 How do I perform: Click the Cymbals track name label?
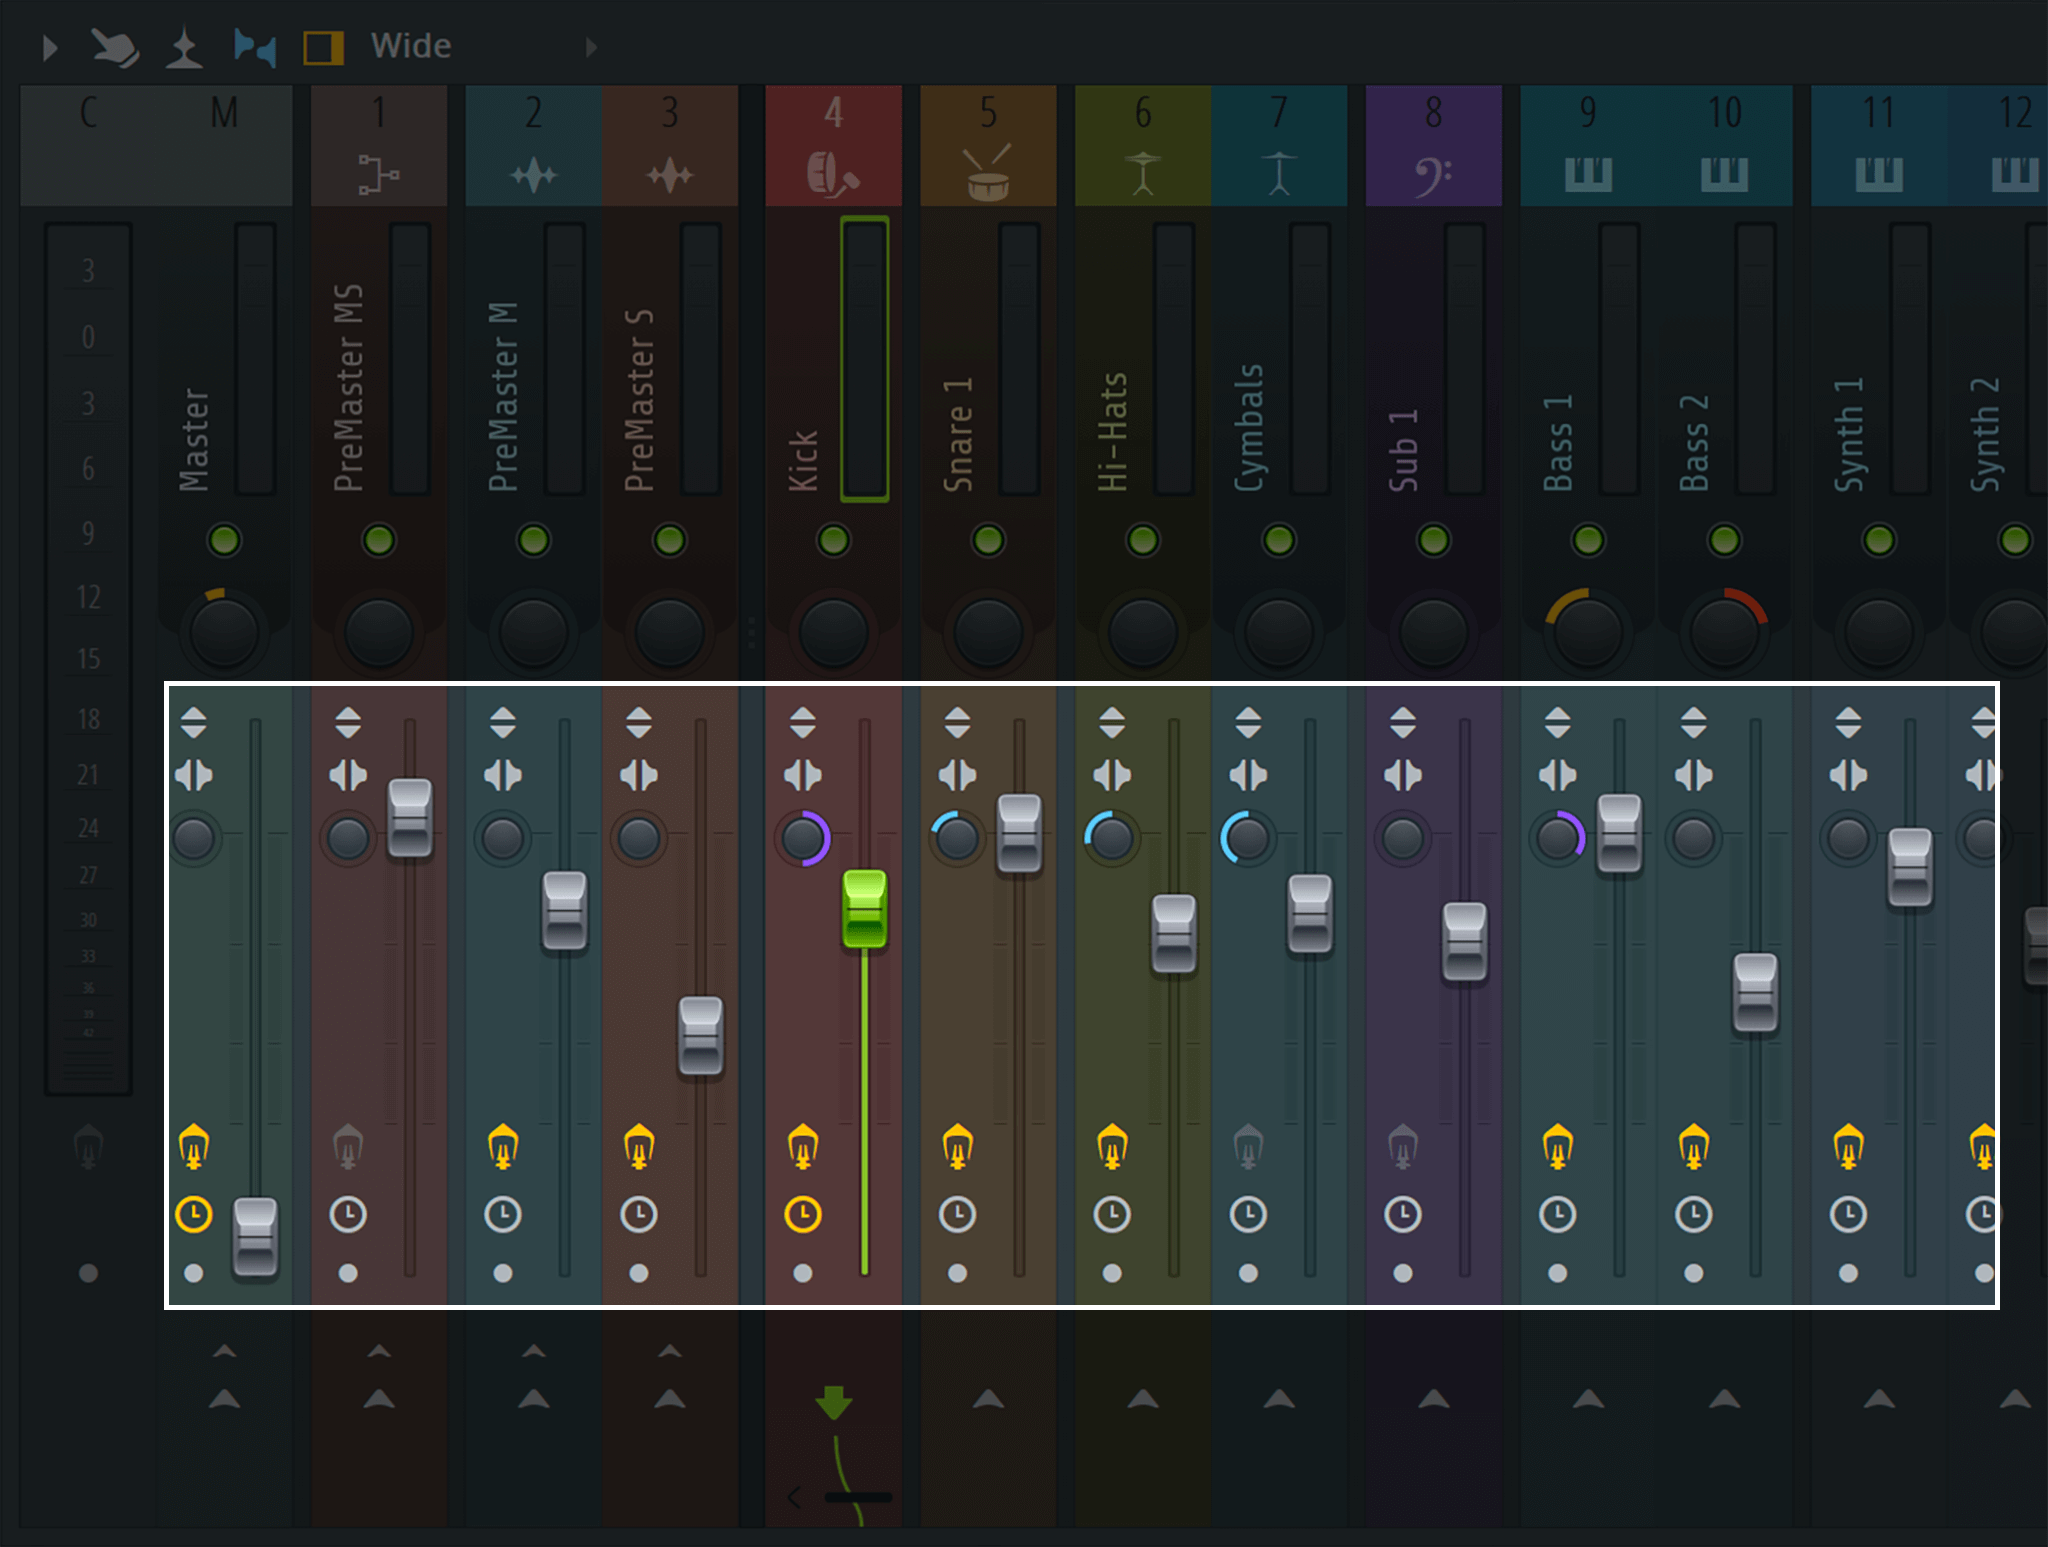coord(1249,428)
